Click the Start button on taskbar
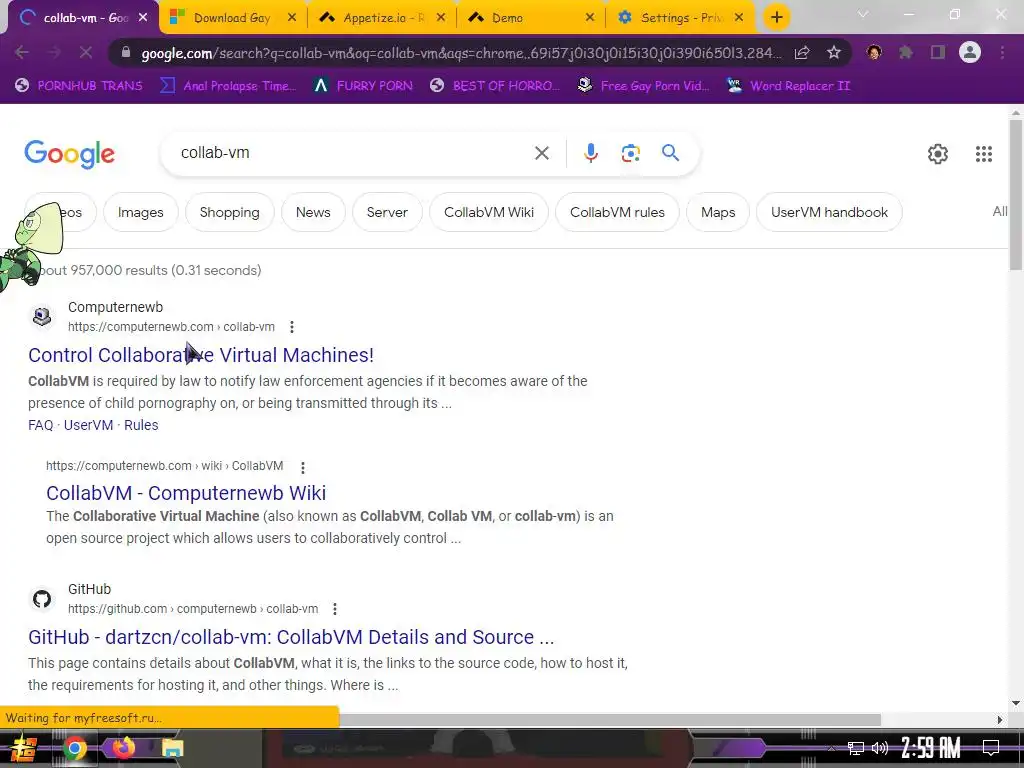Screen dimensions: 1024x768 (x=24, y=748)
